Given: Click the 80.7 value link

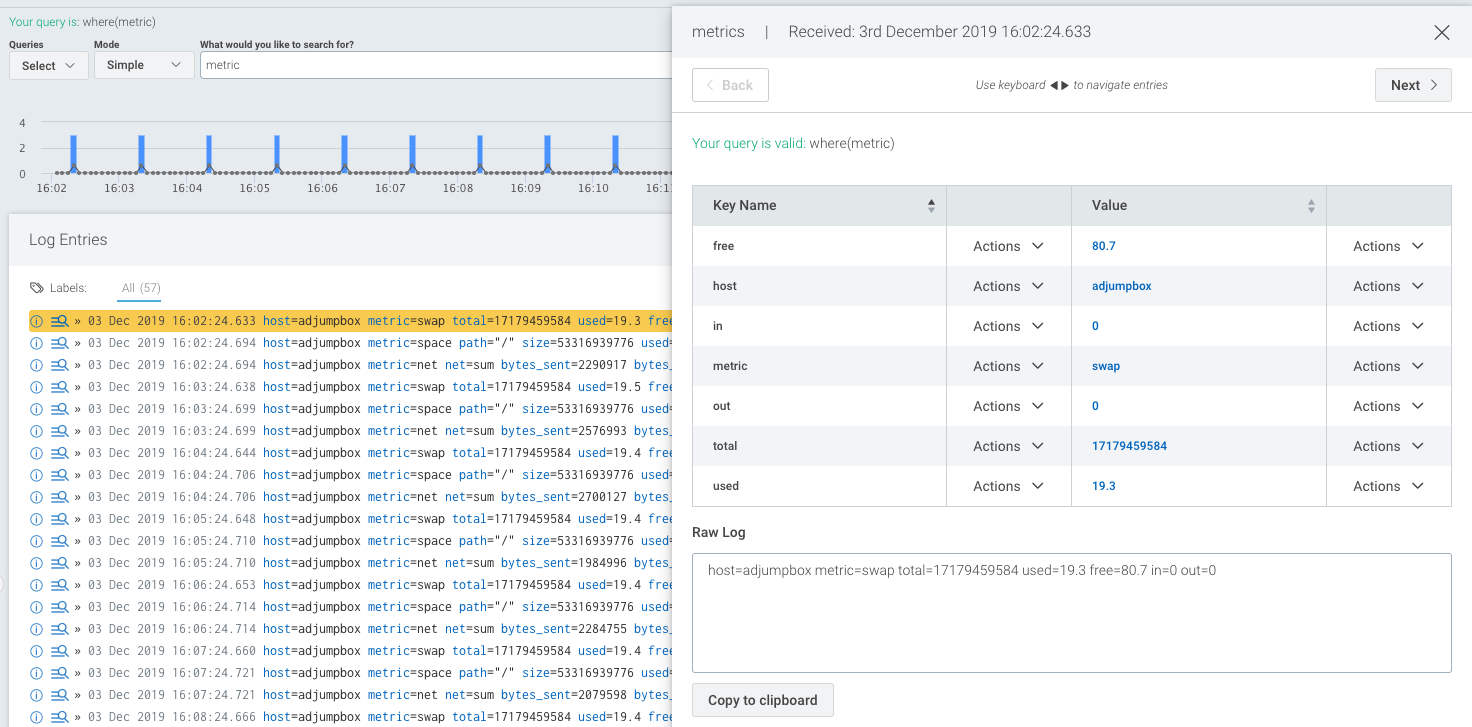Looking at the screenshot, I should click(1104, 246).
